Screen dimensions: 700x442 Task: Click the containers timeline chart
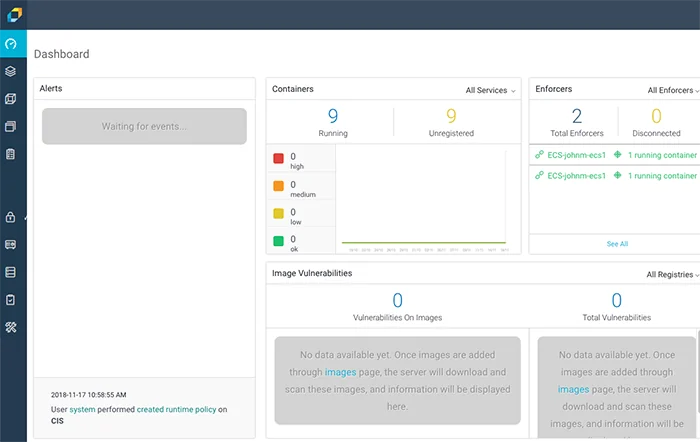pos(424,200)
